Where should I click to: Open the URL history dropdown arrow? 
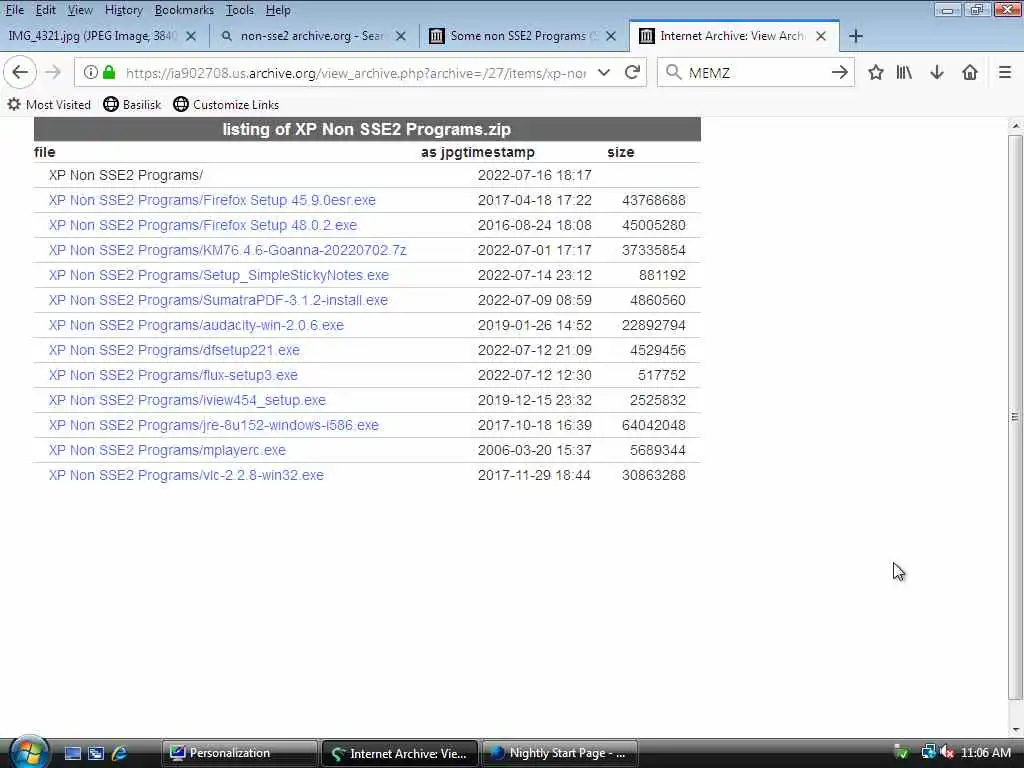pyautogui.click(x=604, y=72)
